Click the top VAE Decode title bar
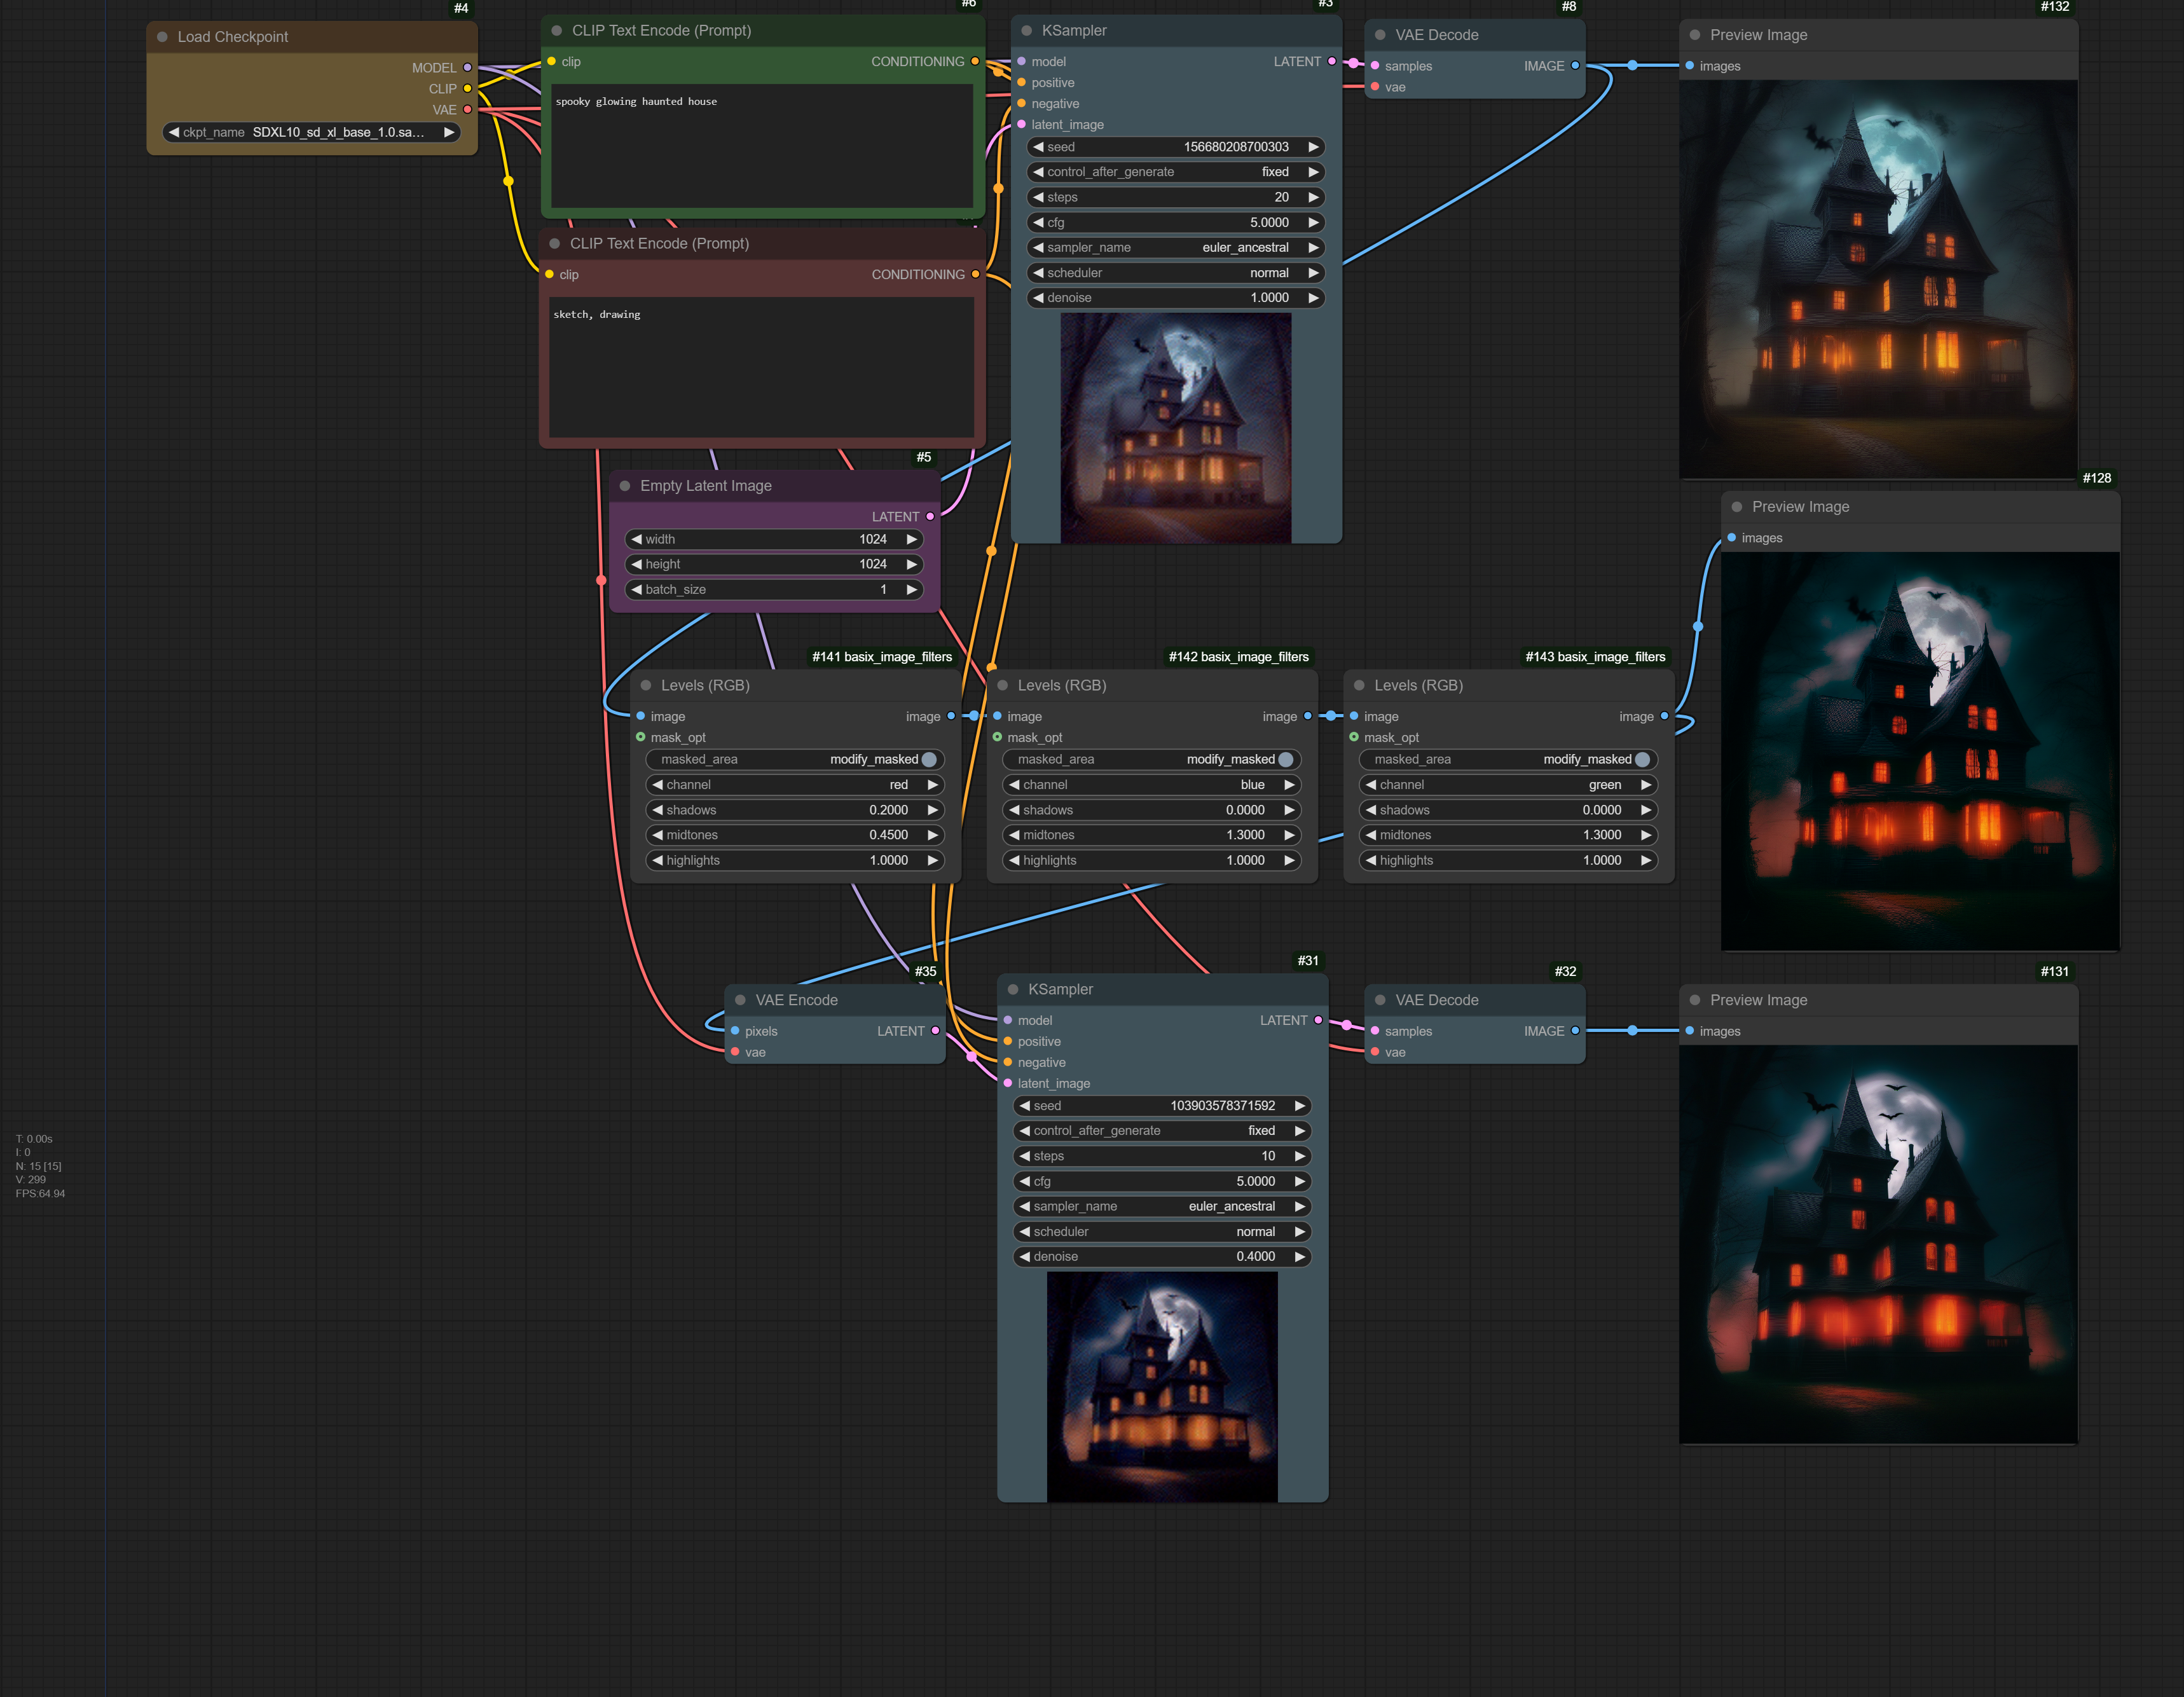 click(x=1475, y=35)
